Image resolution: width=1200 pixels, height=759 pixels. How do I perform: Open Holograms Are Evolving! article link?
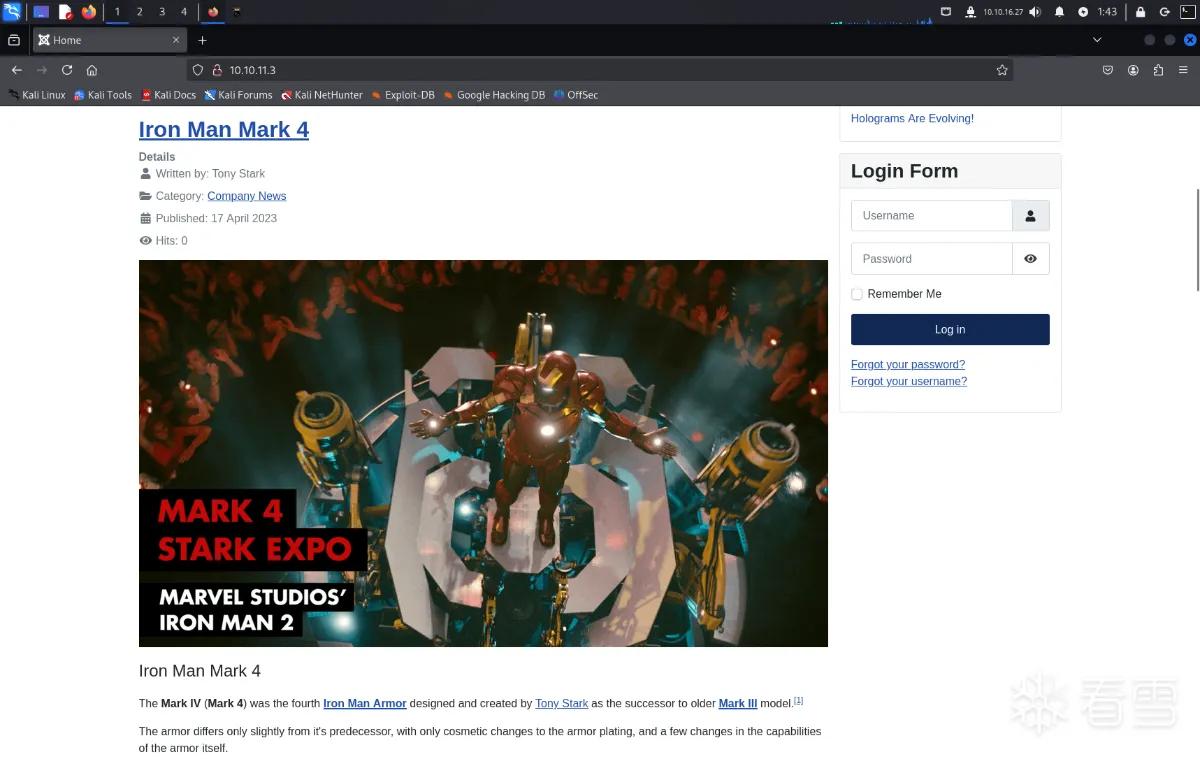click(x=912, y=118)
